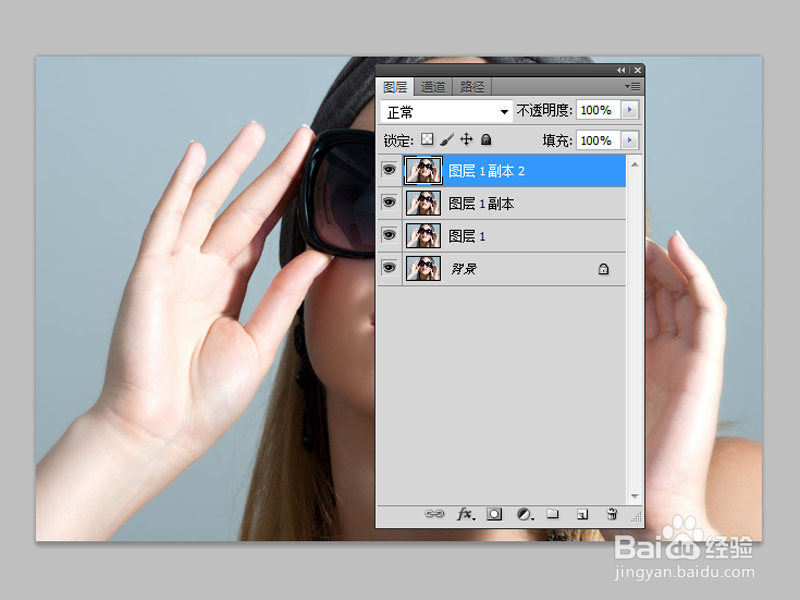Hide the 图层 1 副本 layer
This screenshot has width=800, height=600.
pyautogui.click(x=389, y=203)
